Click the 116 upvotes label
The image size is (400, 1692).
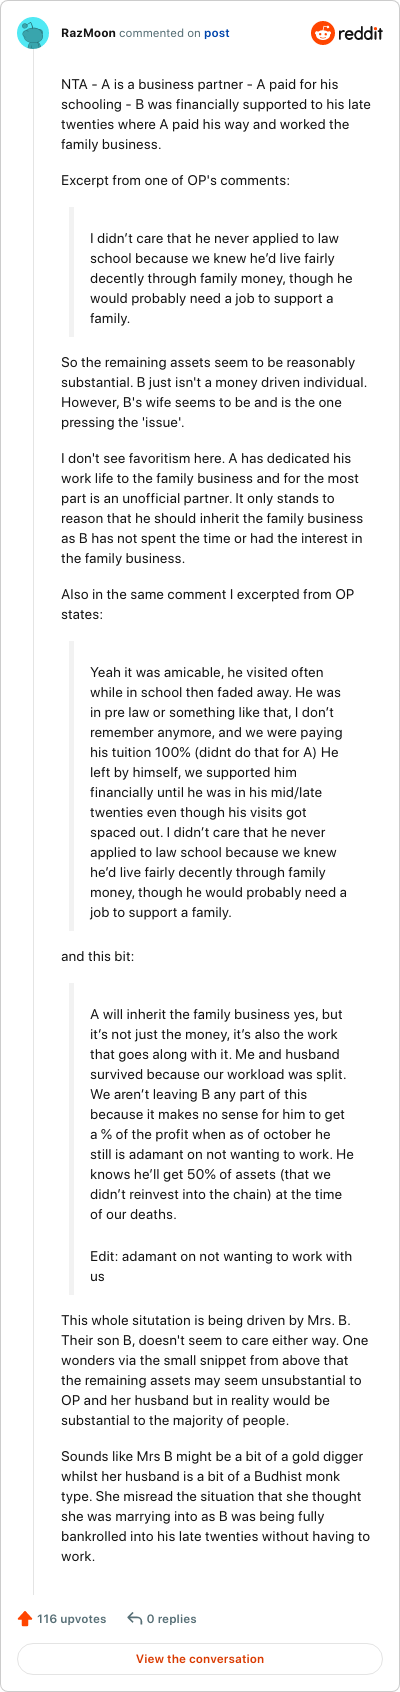(72, 1618)
